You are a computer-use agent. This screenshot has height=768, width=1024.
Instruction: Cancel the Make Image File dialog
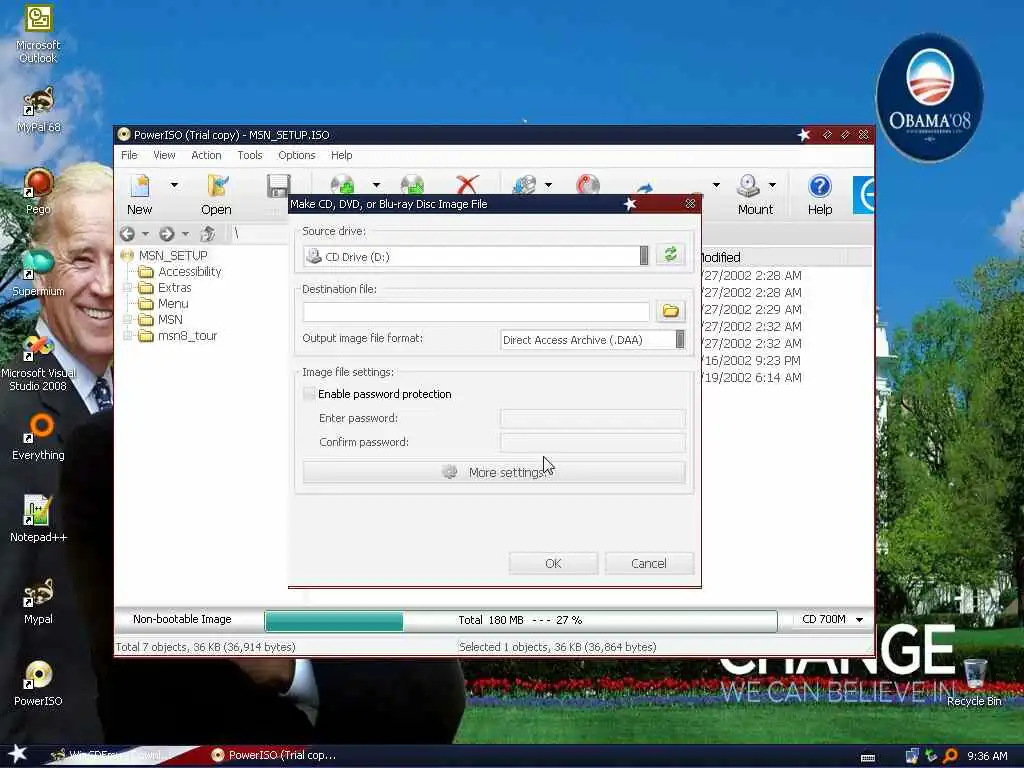648,564
